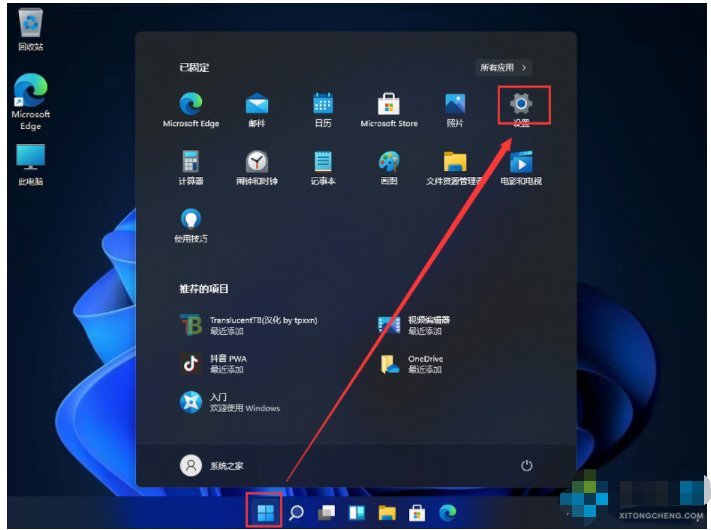Open TranslucentTB recommended item
The width and height of the screenshot is (711, 530).
pos(248,325)
